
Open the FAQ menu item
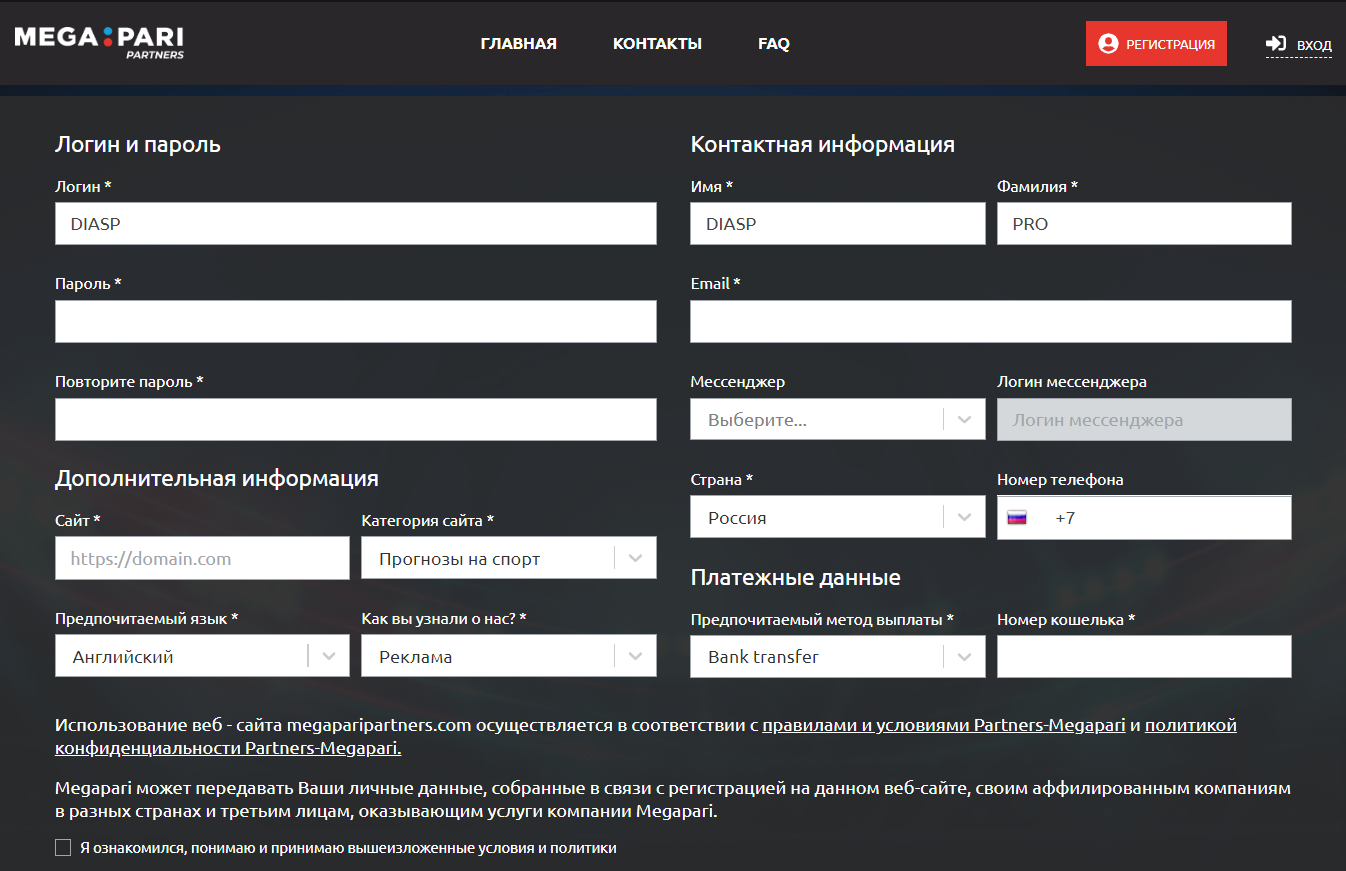pyautogui.click(x=774, y=44)
